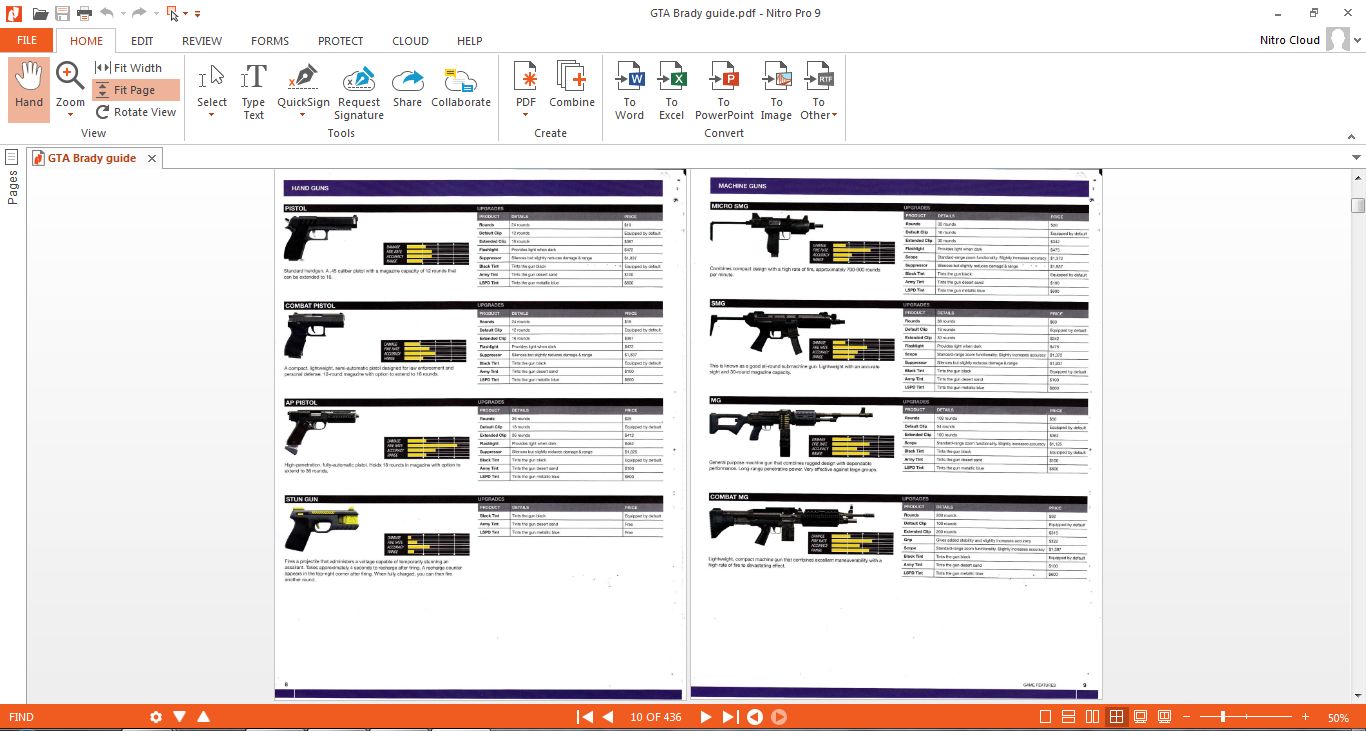The height and width of the screenshot is (731, 1366).
Task: Zoom in with the plus button
Action: click(1305, 717)
